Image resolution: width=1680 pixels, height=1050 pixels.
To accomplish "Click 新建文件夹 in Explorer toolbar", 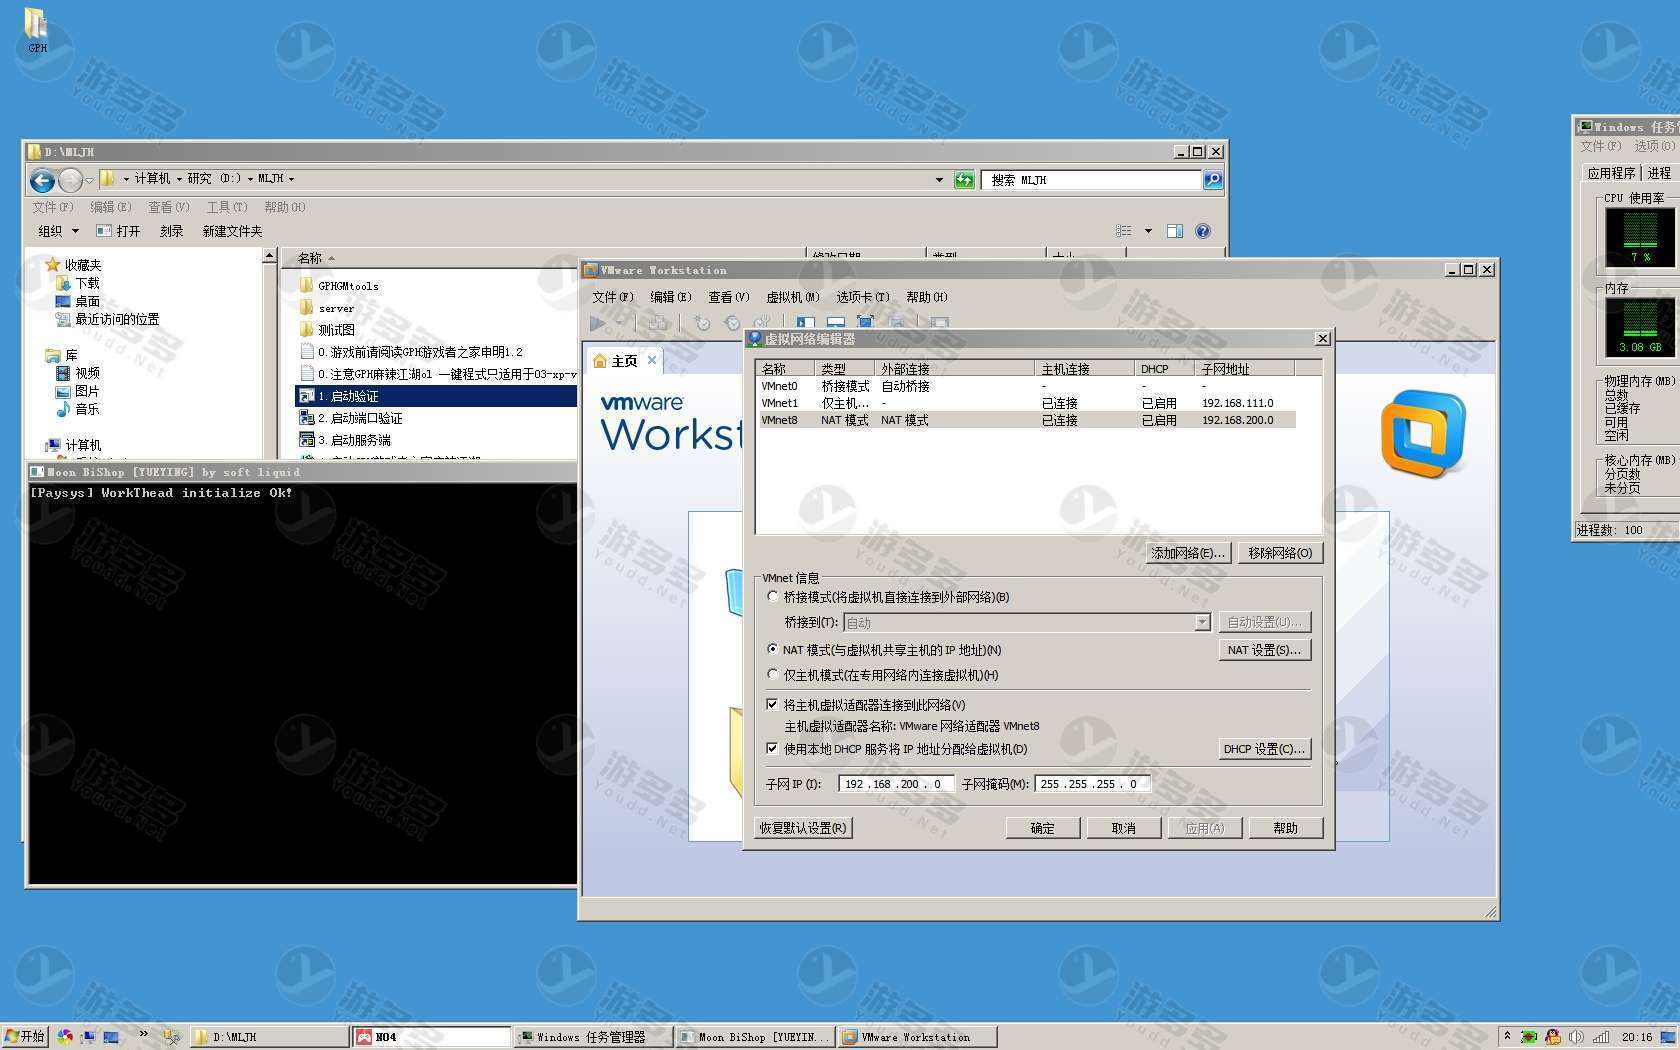I will click(232, 231).
